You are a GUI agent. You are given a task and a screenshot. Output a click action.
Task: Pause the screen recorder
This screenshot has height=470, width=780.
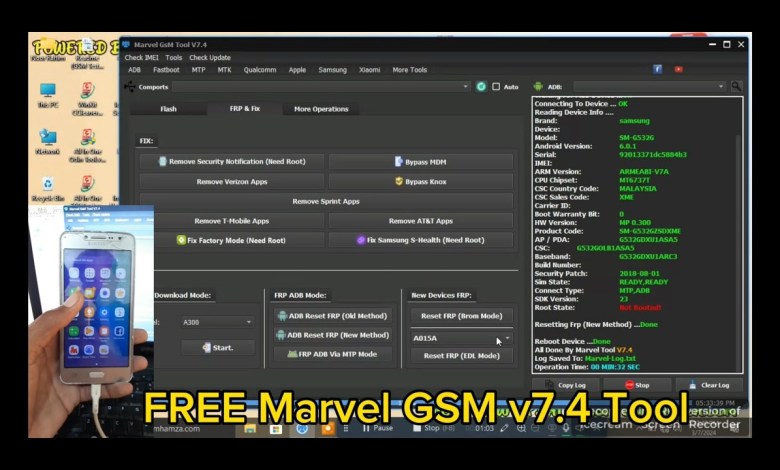click(378, 428)
